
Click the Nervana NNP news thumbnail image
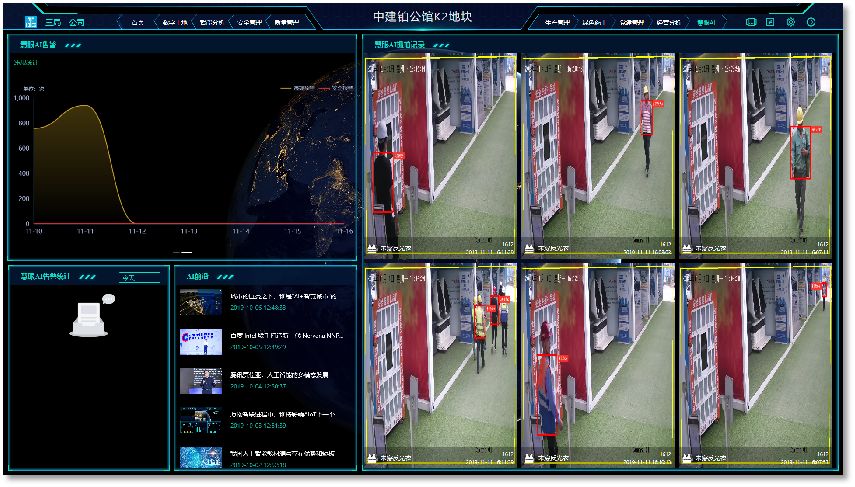click(201, 341)
